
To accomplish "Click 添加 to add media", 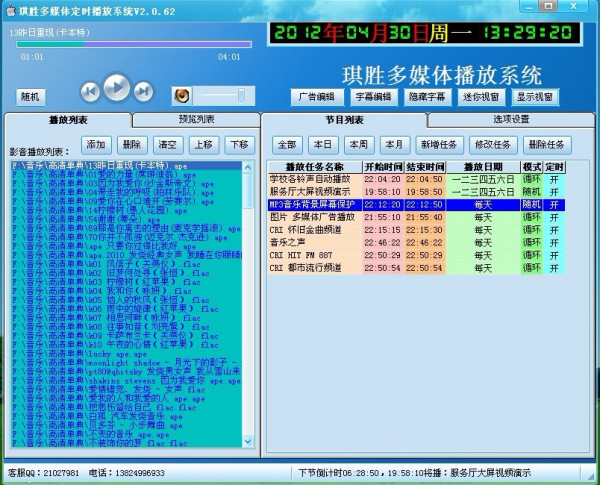I will [96, 145].
